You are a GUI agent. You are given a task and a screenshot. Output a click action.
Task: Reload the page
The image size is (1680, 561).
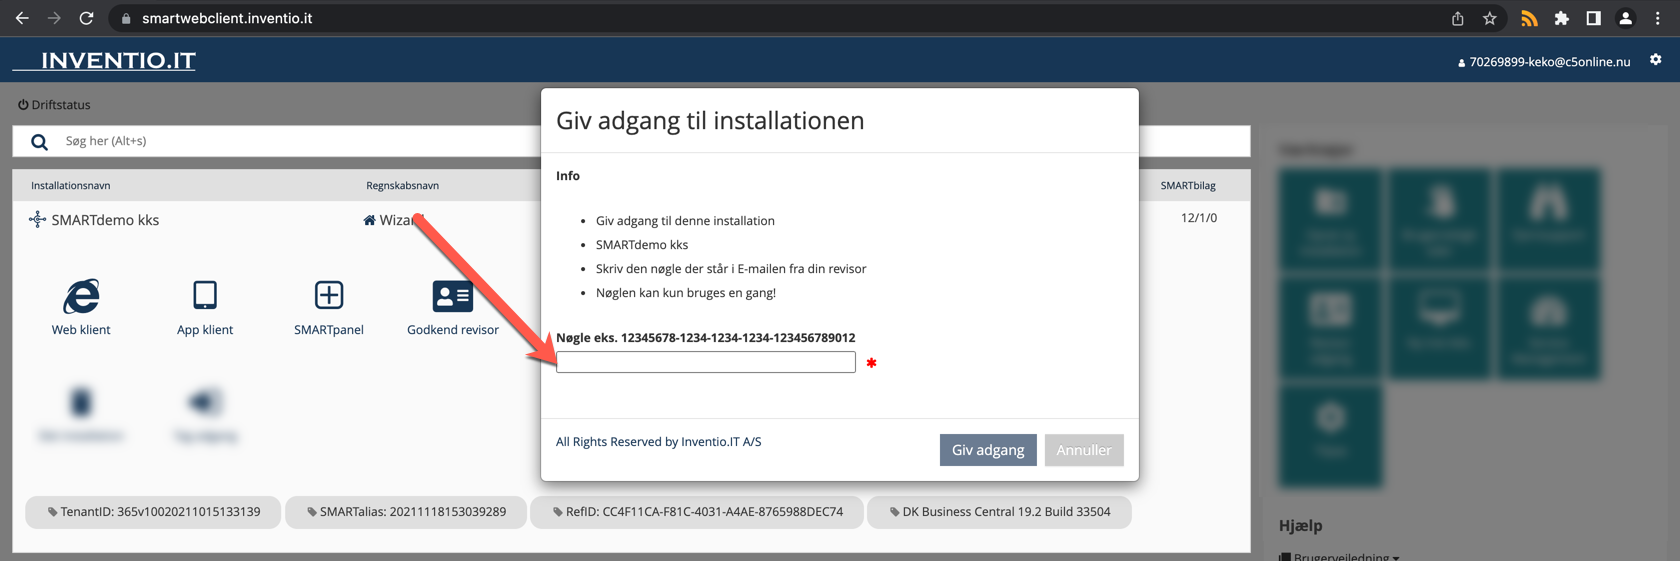click(x=87, y=18)
